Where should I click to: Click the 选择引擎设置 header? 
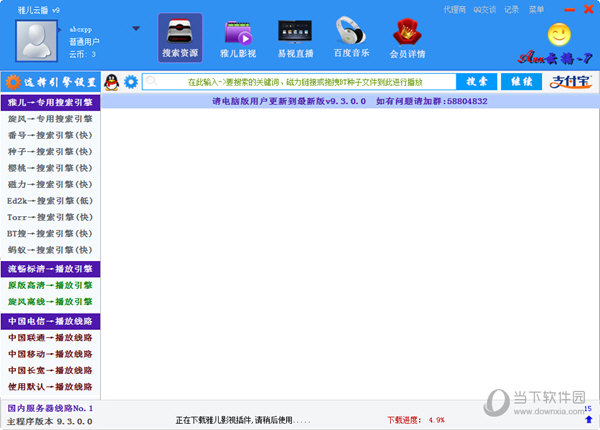[x=51, y=82]
